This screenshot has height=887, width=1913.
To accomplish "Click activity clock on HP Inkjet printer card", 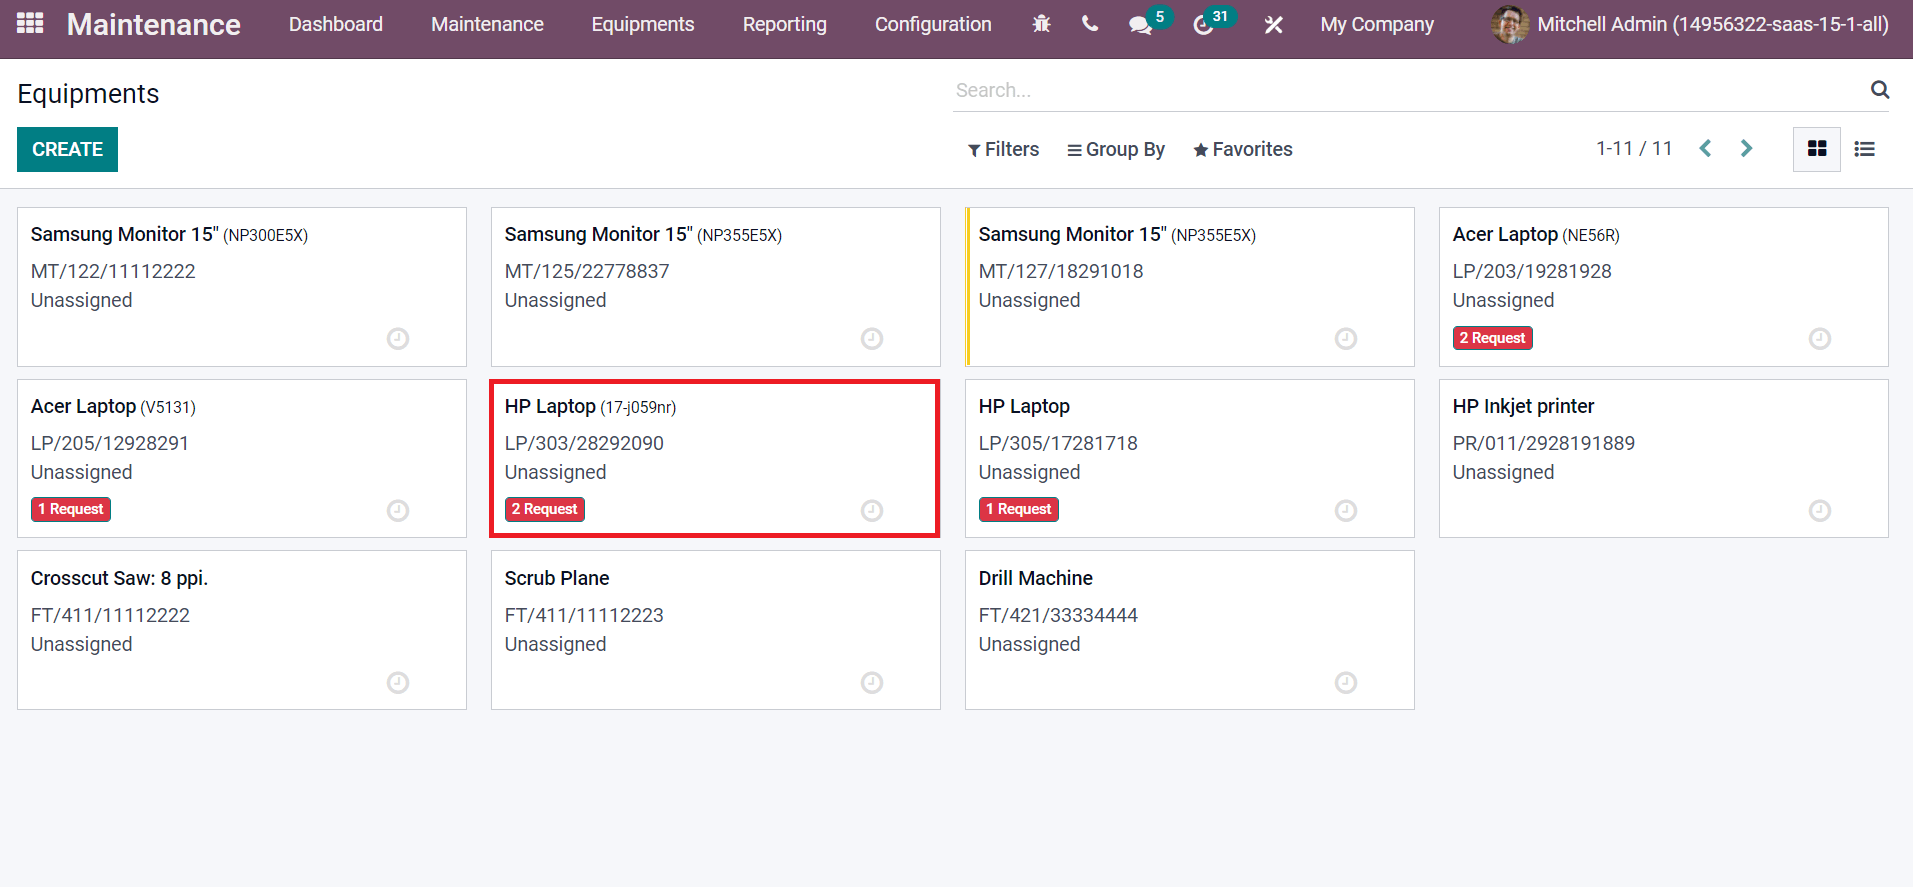I will pyautogui.click(x=1820, y=511).
